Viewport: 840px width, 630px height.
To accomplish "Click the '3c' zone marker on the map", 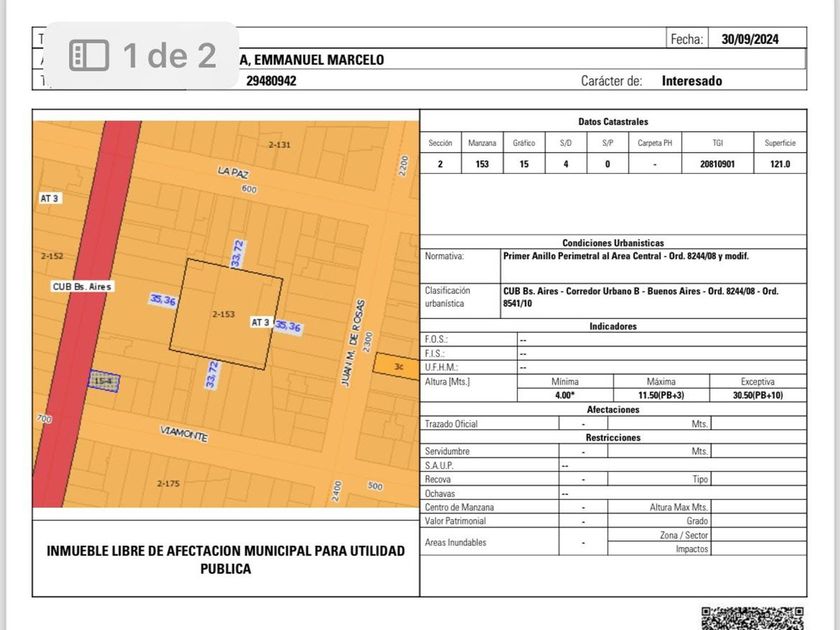I will point(398,366).
